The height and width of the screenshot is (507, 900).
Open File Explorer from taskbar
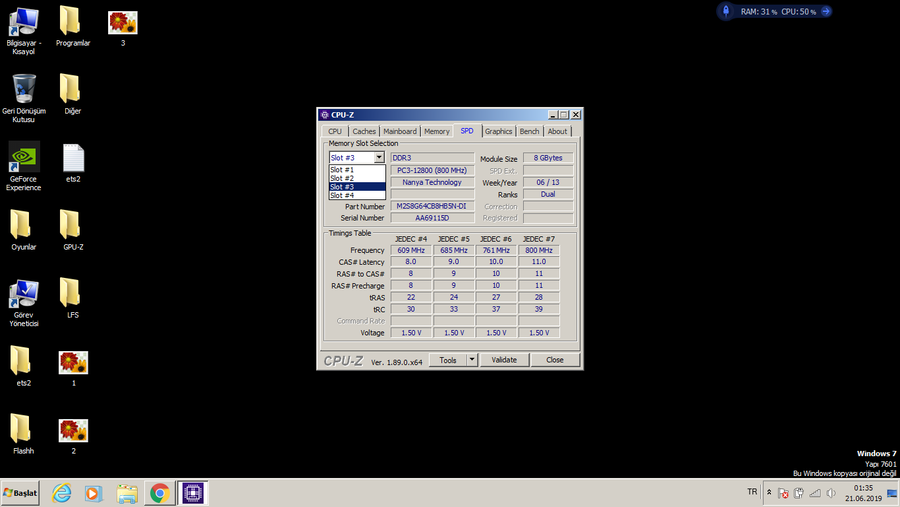[x=127, y=493]
